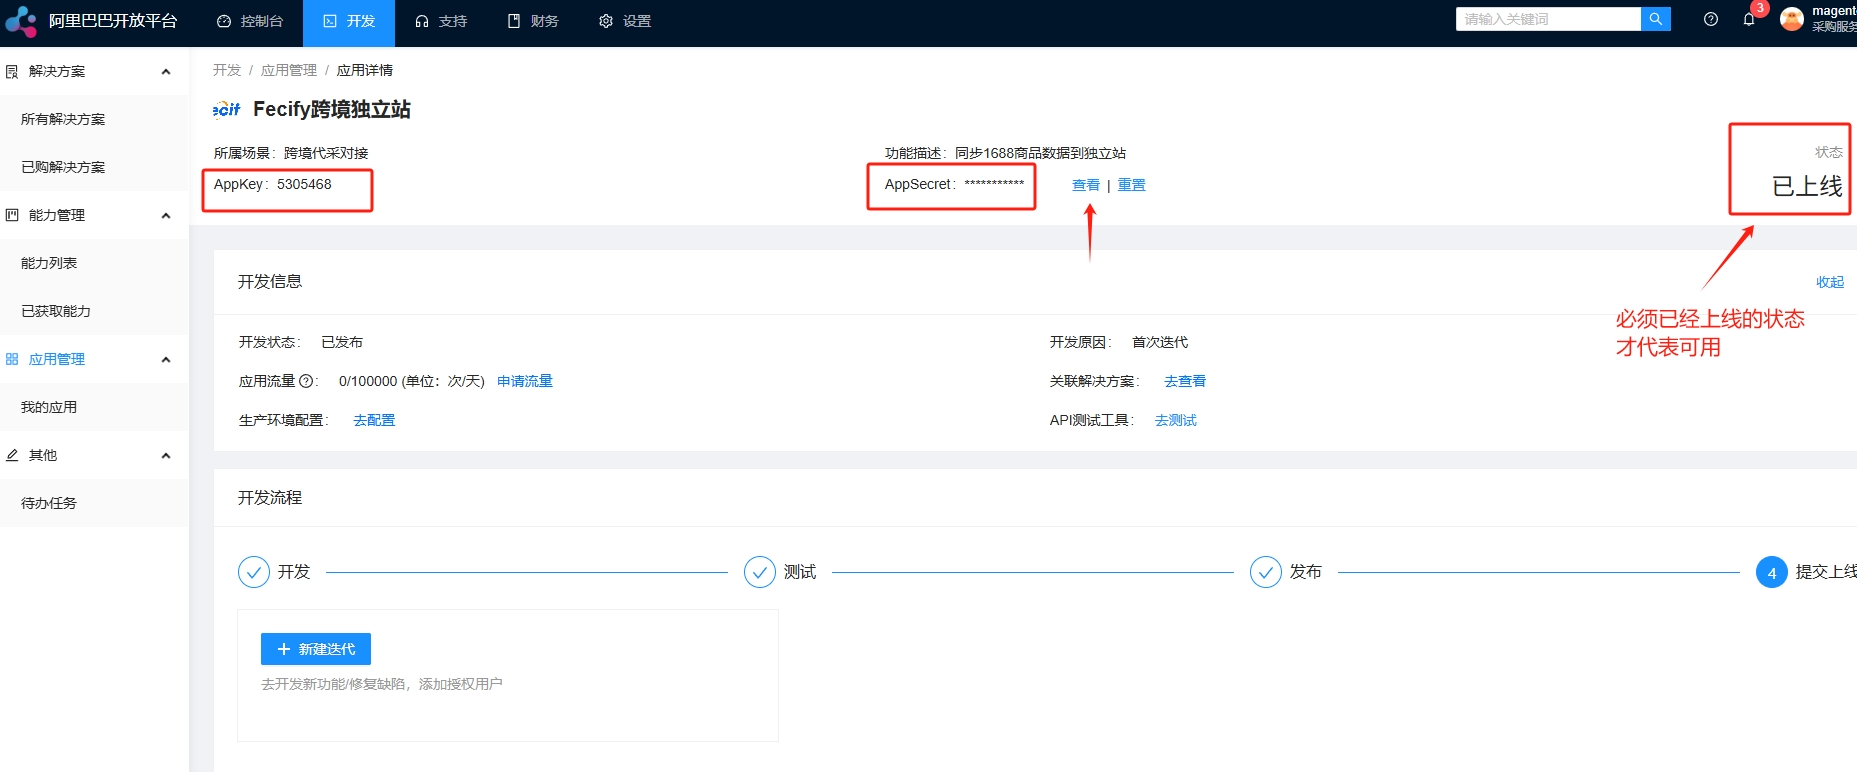Click the 应用流量 help tooltip icon

pos(306,381)
